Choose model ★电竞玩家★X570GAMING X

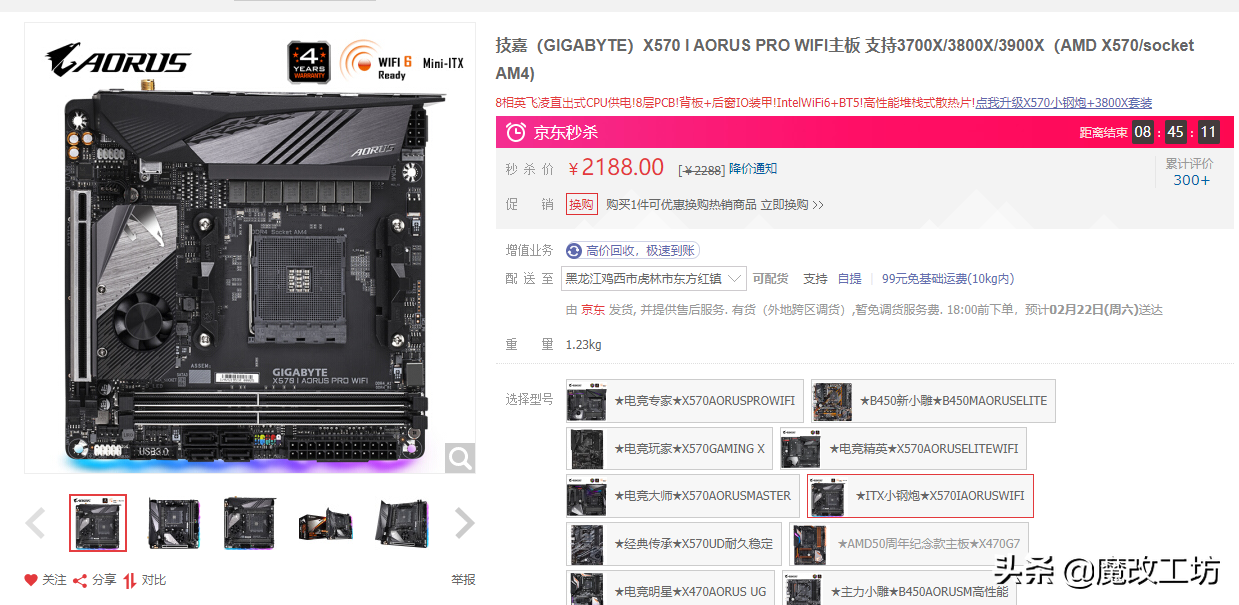pos(670,449)
